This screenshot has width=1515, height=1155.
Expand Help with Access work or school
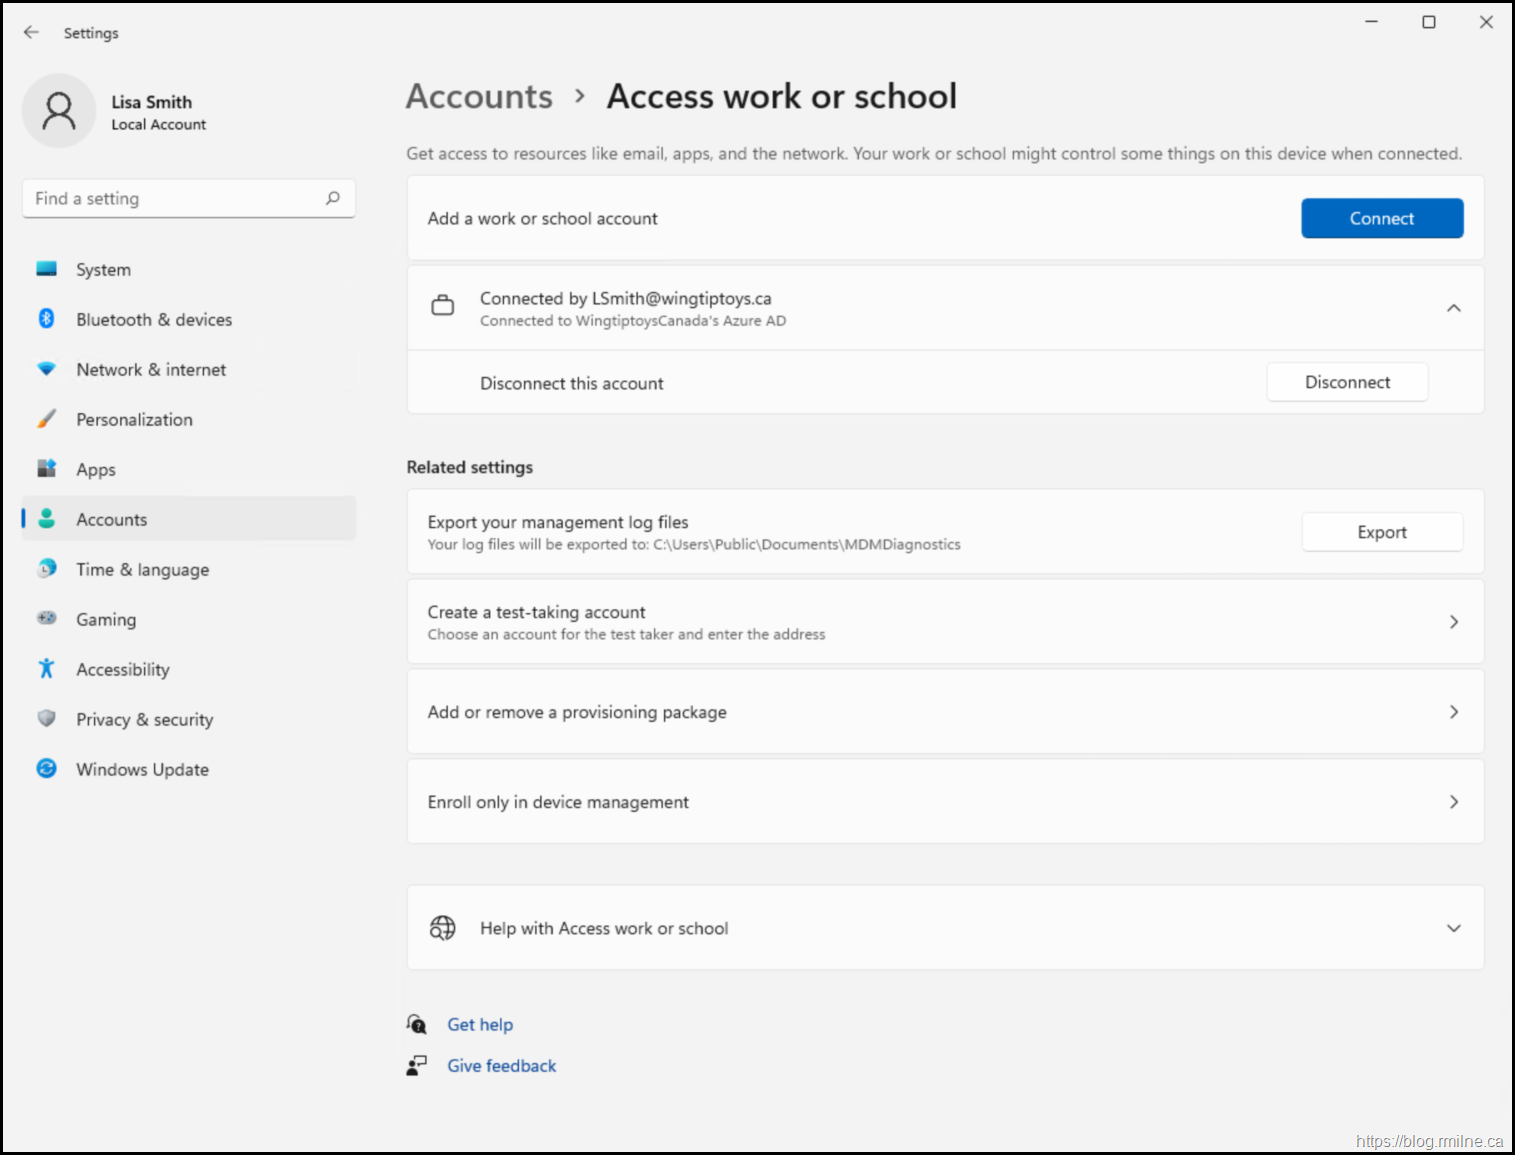point(1453,928)
